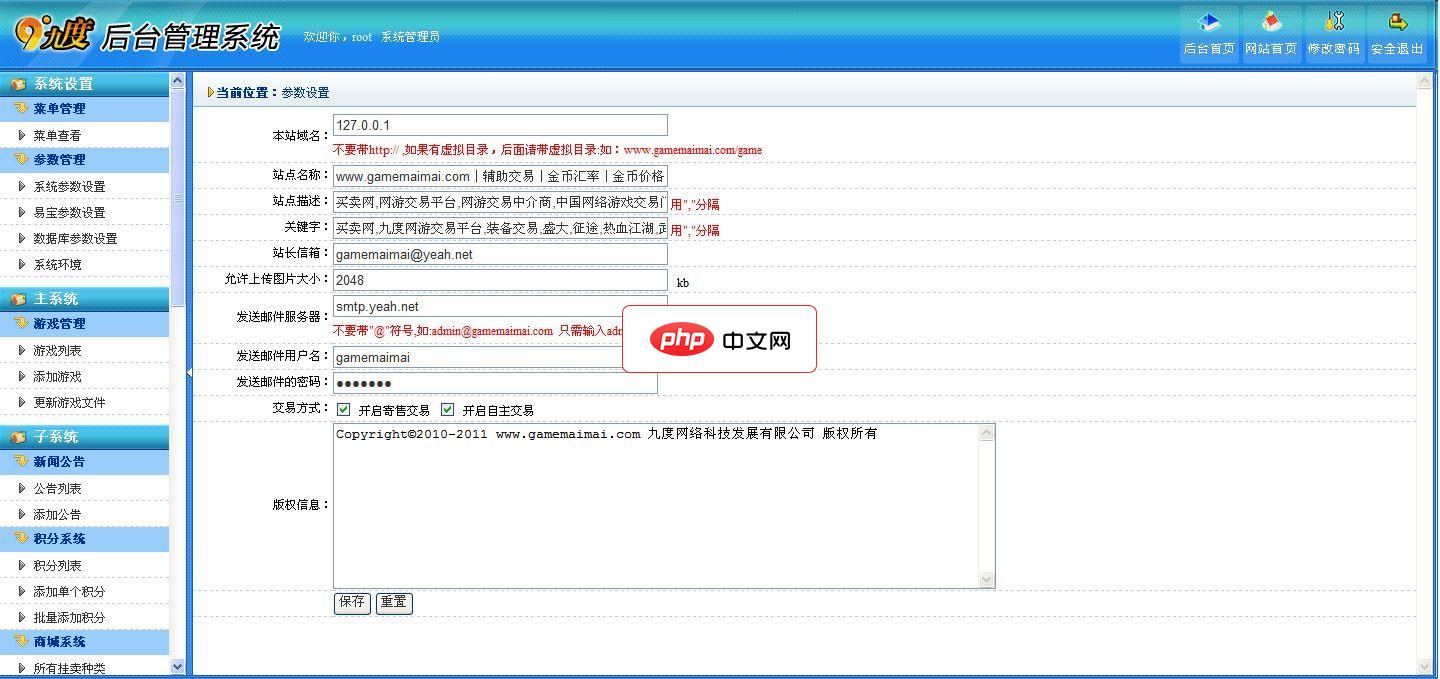1440x679 pixels.
Task: Disable 开启自主交易 checkbox
Action: click(448, 409)
